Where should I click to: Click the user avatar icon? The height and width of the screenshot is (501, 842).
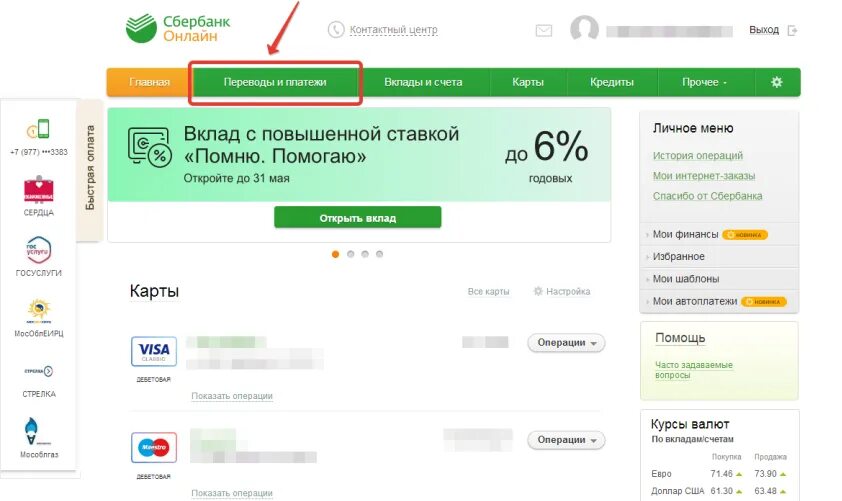(x=584, y=28)
